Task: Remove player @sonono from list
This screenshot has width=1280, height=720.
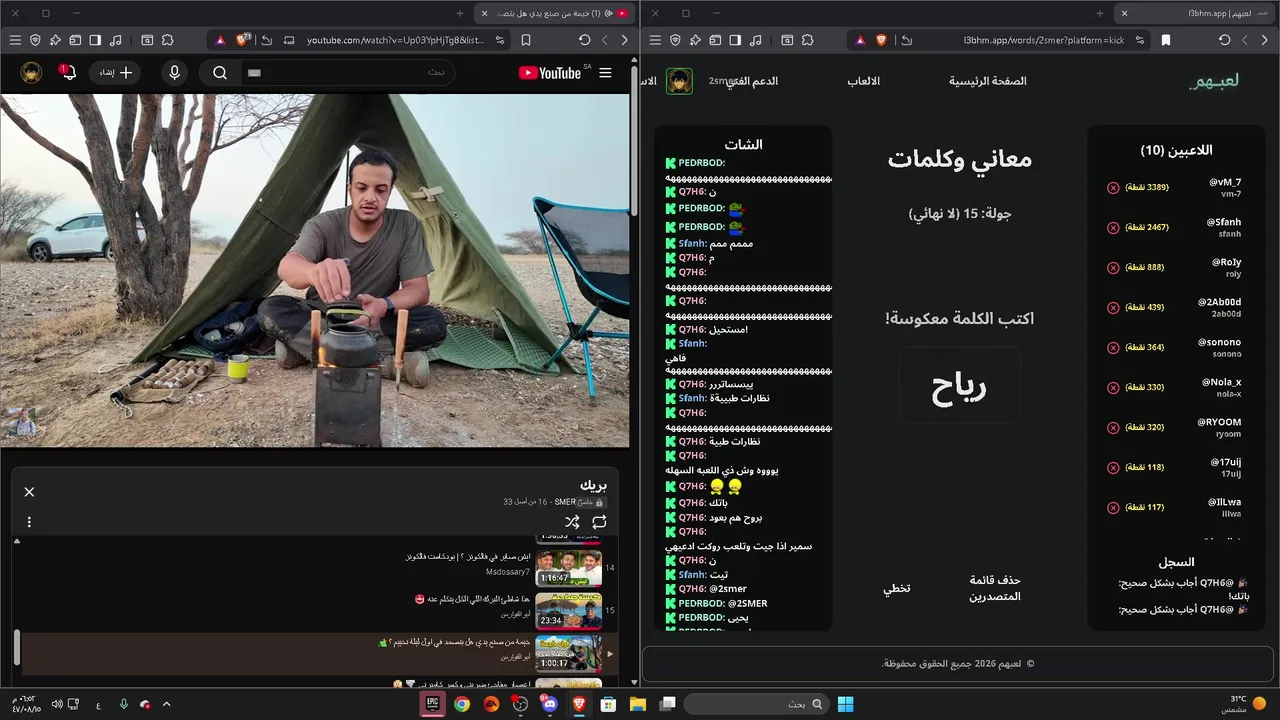Action: click(1113, 347)
